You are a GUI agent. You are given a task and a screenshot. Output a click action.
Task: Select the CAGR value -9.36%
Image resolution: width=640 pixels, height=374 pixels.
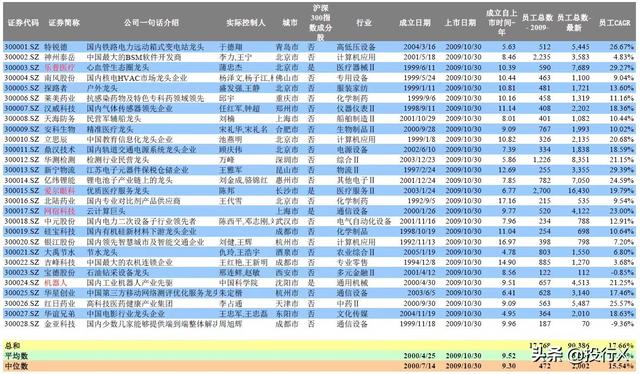(x=622, y=324)
